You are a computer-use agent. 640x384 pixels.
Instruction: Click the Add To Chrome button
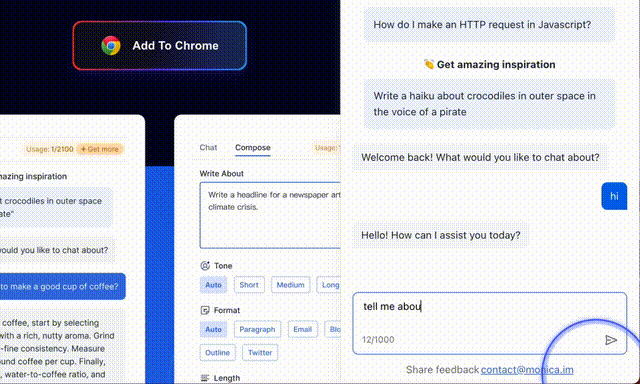[x=160, y=46]
